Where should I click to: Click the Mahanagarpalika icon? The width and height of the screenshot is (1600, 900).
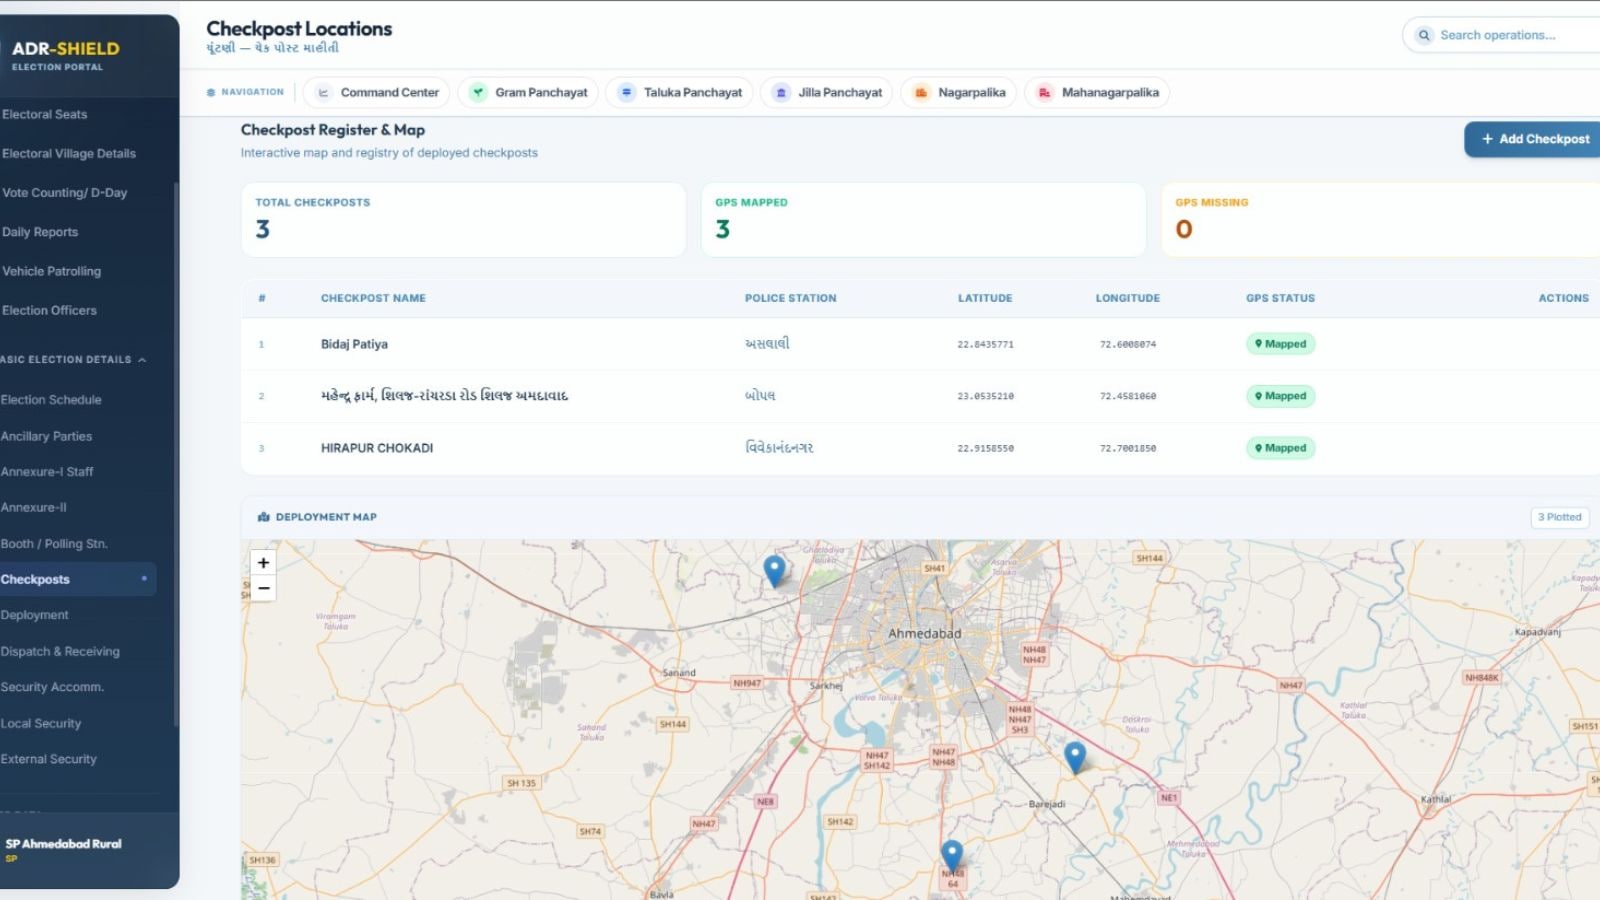(x=1044, y=93)
